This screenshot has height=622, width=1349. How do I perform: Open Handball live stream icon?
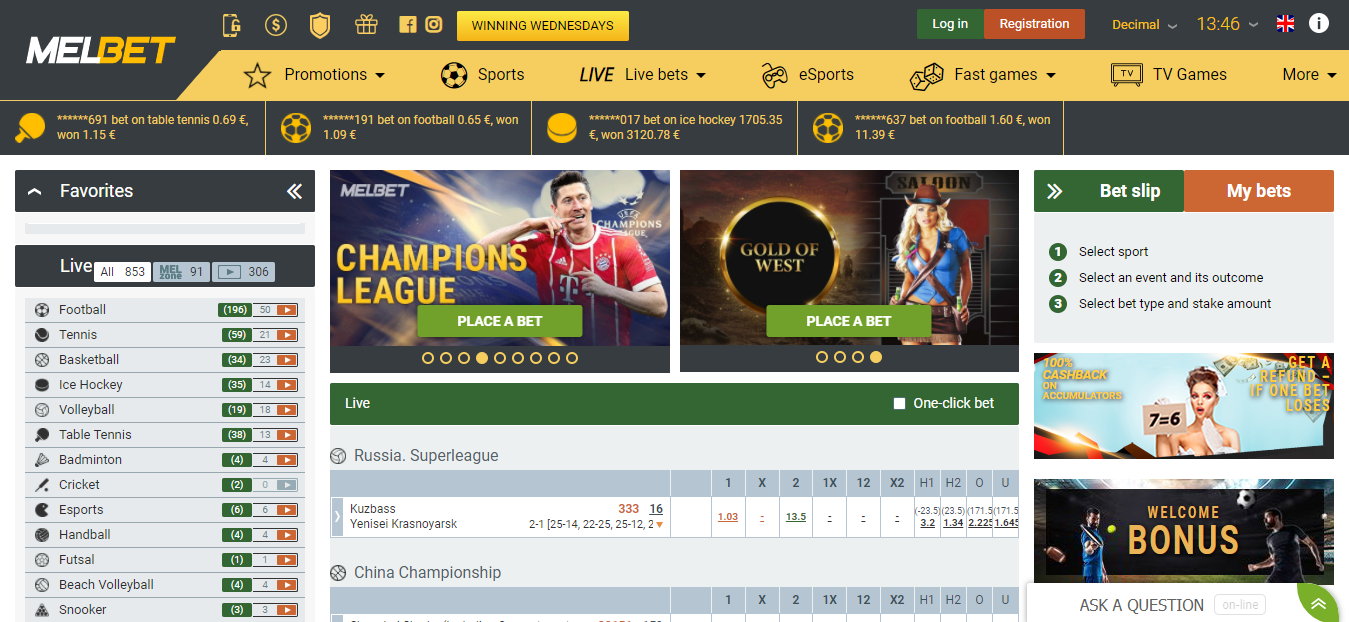tap(288, 535)
